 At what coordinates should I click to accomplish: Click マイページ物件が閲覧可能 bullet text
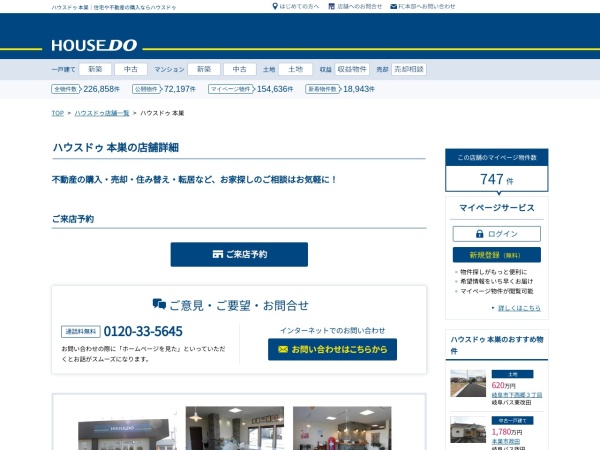point(497,291)
